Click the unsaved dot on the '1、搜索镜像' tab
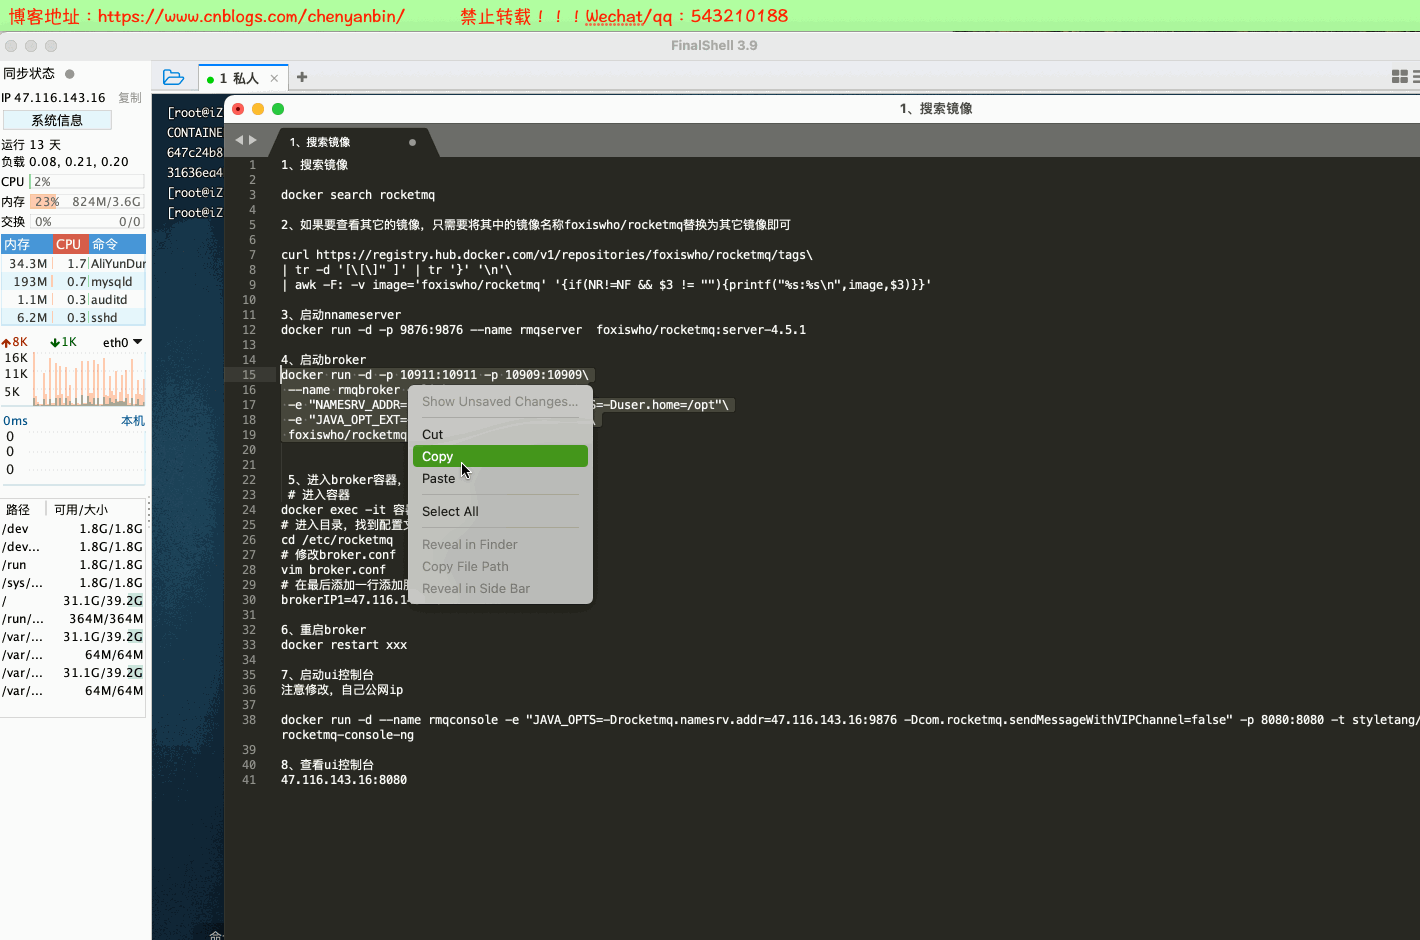Image resolution: width=1420 pixels, height=940 pixels. (412, 142)
